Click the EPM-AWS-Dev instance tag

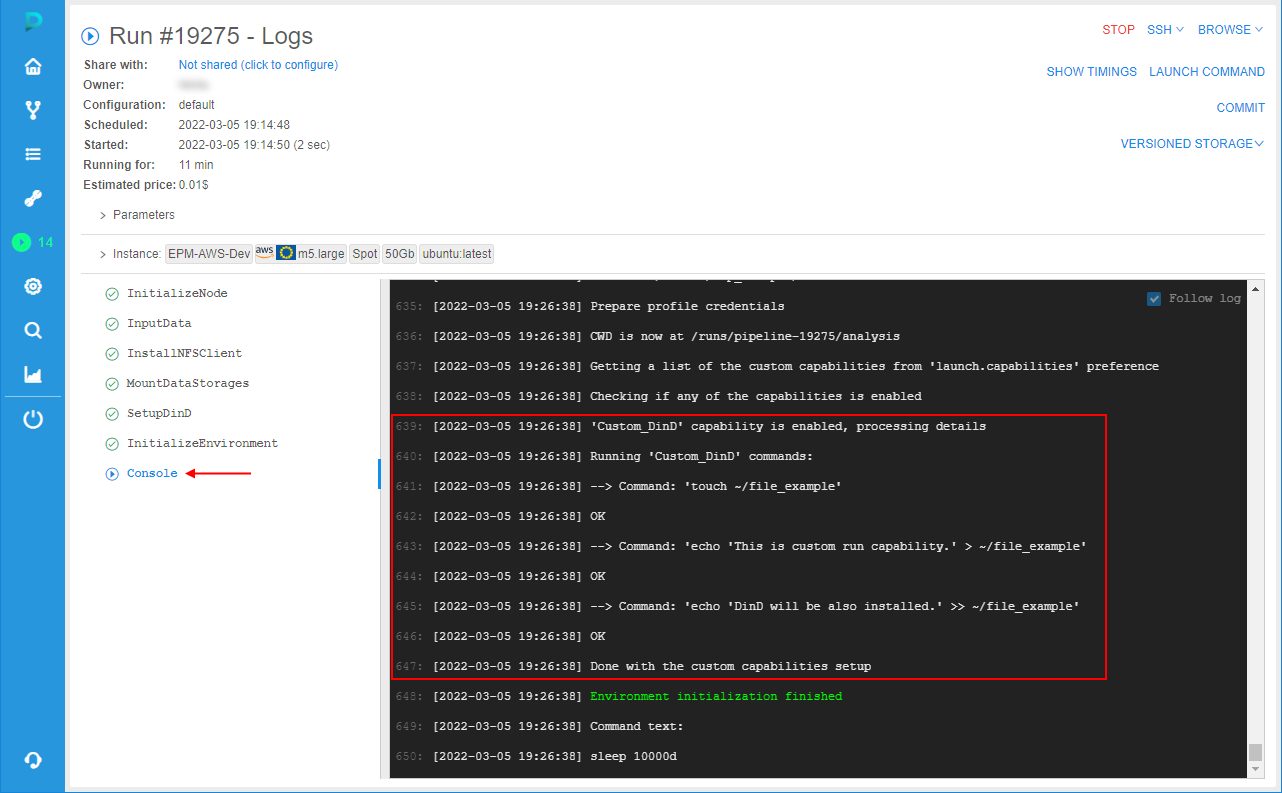point(209,254)
